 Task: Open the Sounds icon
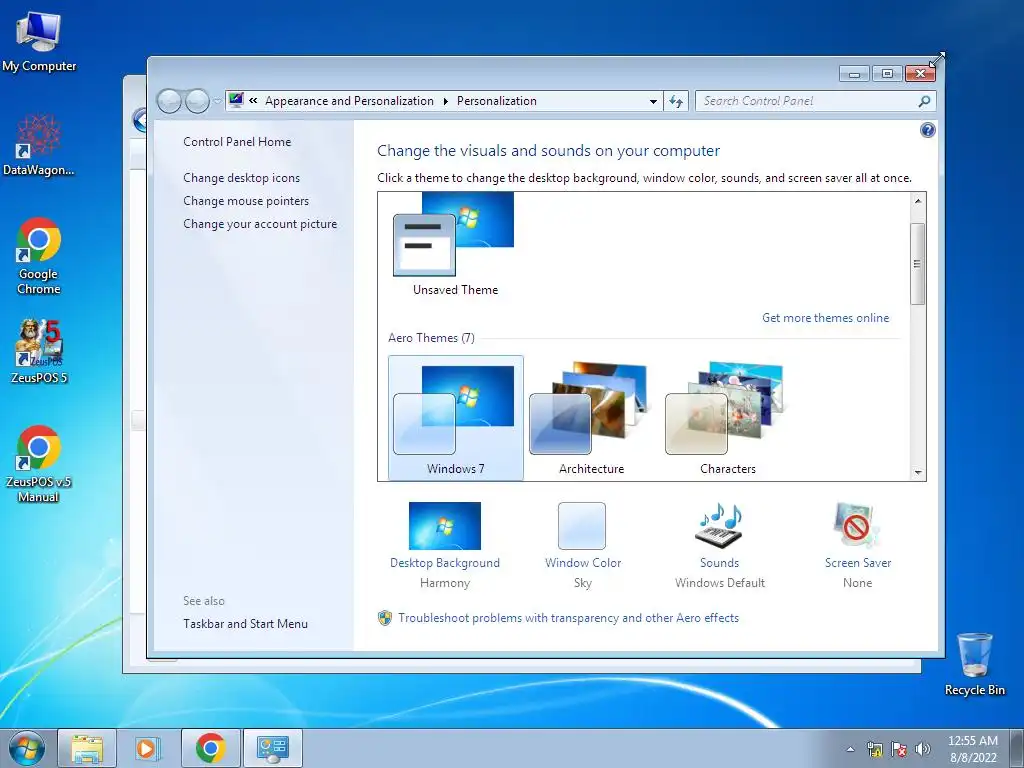719,526
